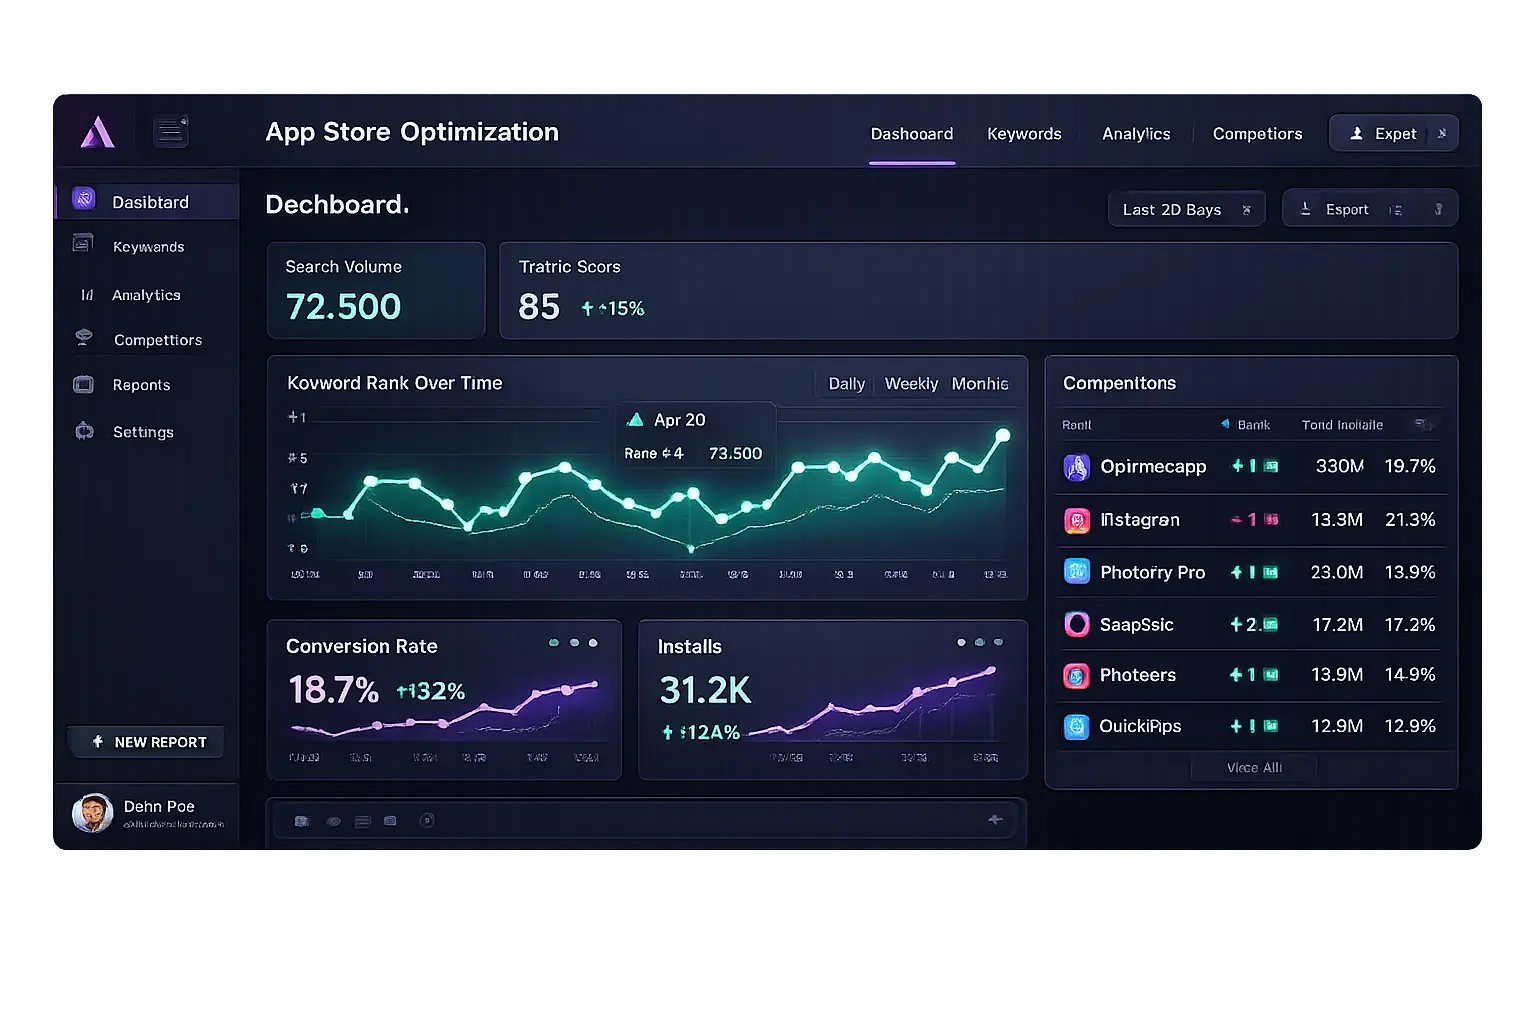Screen dimensions: 1536x1024
Task: Click the person icon in the Expet button
Action: [1357, 133]
